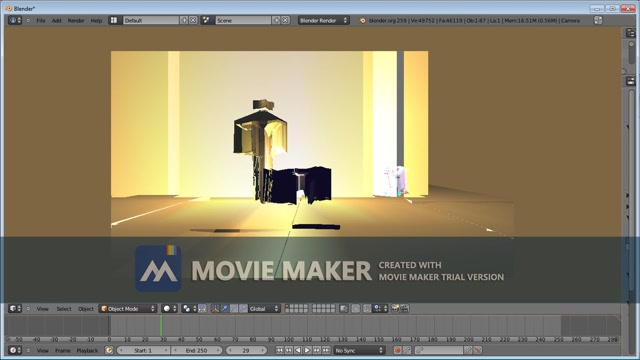Screen dimensions: 640x360
Task: Open the Blender Render engine dropdown
Action: tap(323, 20)
